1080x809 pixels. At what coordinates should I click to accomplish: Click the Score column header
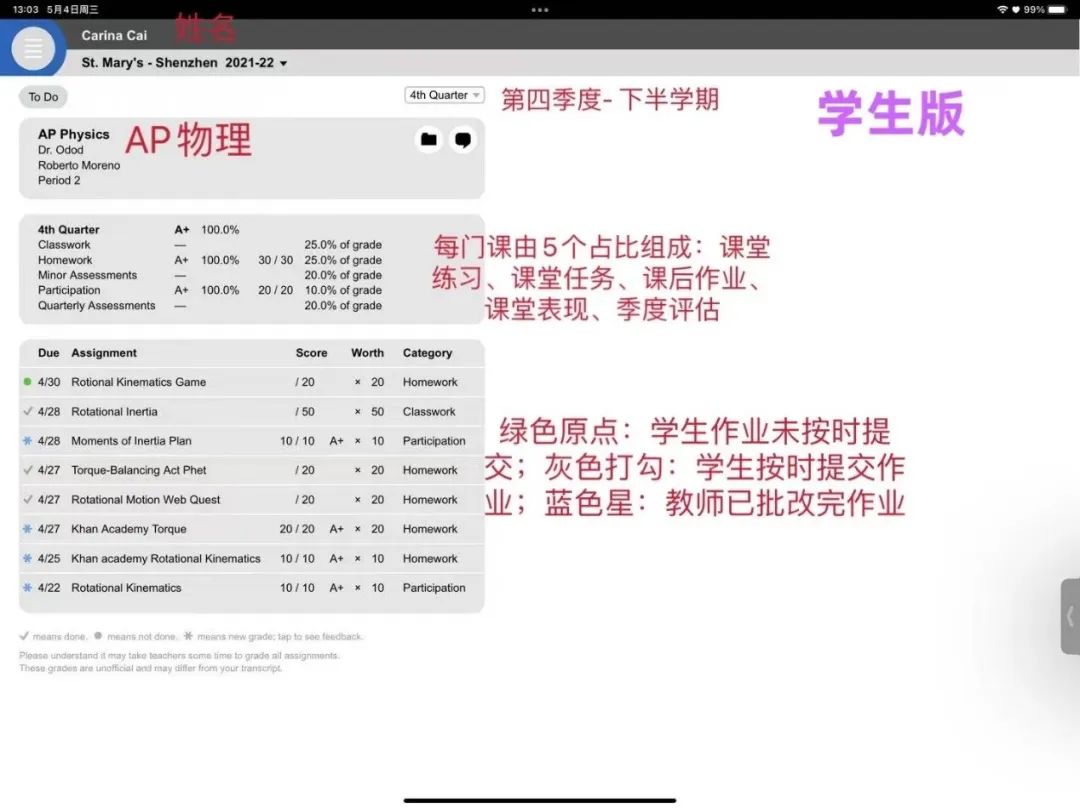click(311, 353)
